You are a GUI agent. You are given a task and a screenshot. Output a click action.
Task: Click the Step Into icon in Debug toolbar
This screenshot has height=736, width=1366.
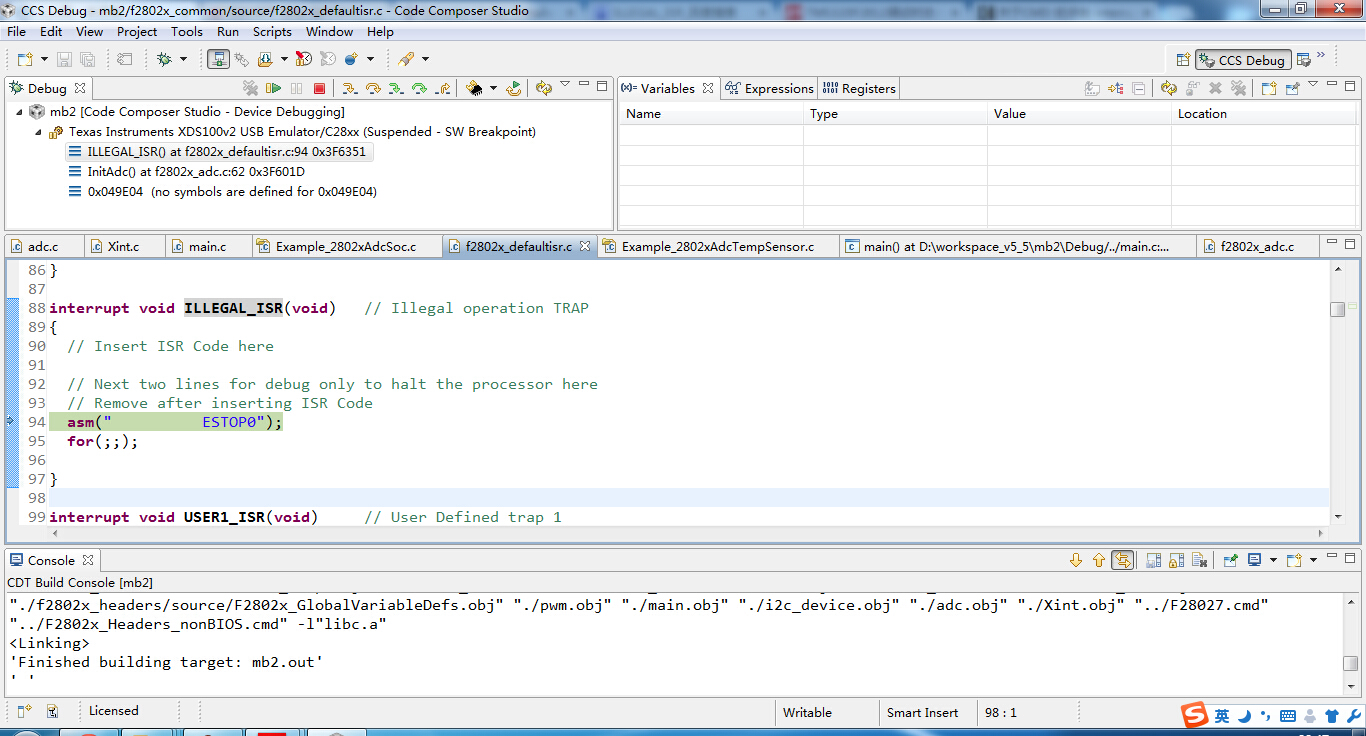tap(349, 88)
